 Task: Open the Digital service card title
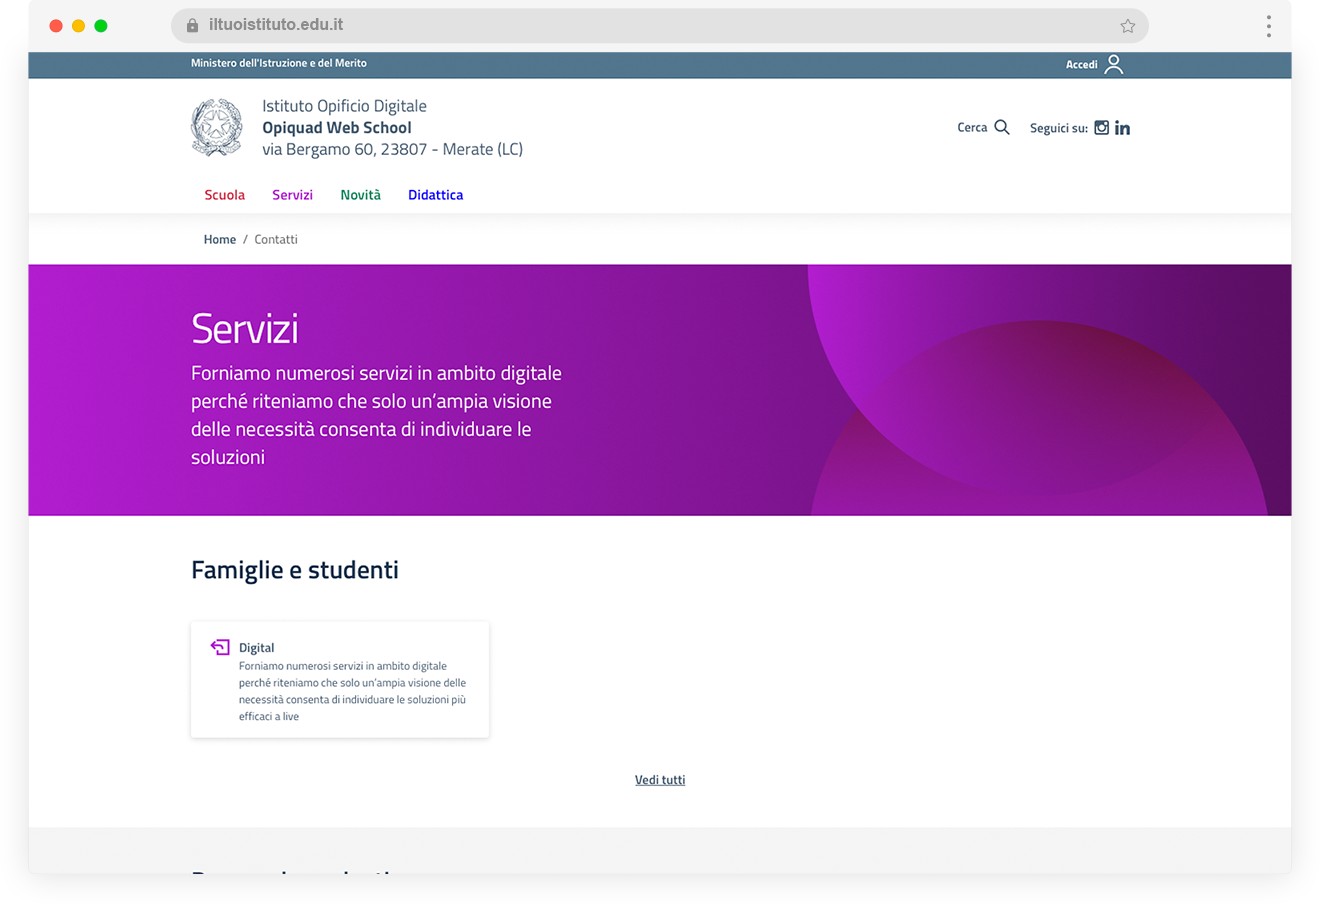[257, 648]
